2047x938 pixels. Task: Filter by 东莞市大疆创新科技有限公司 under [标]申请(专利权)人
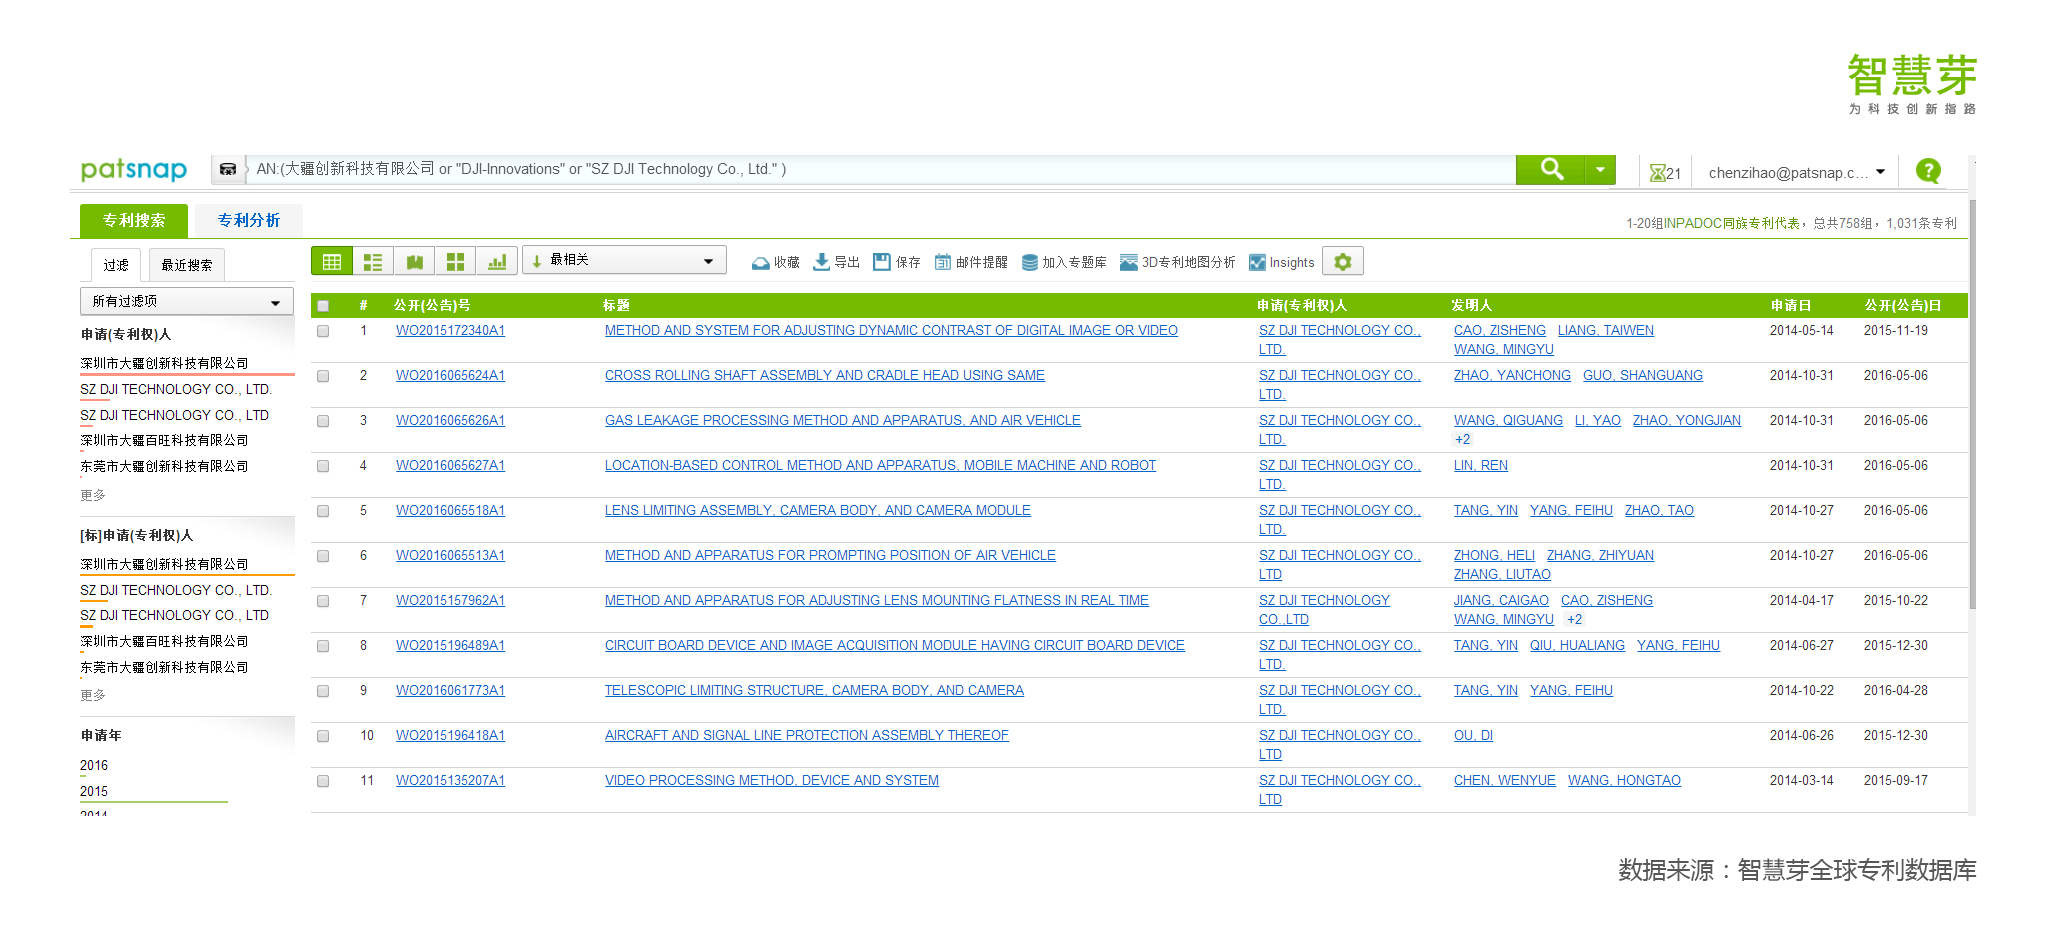[164, 667]
